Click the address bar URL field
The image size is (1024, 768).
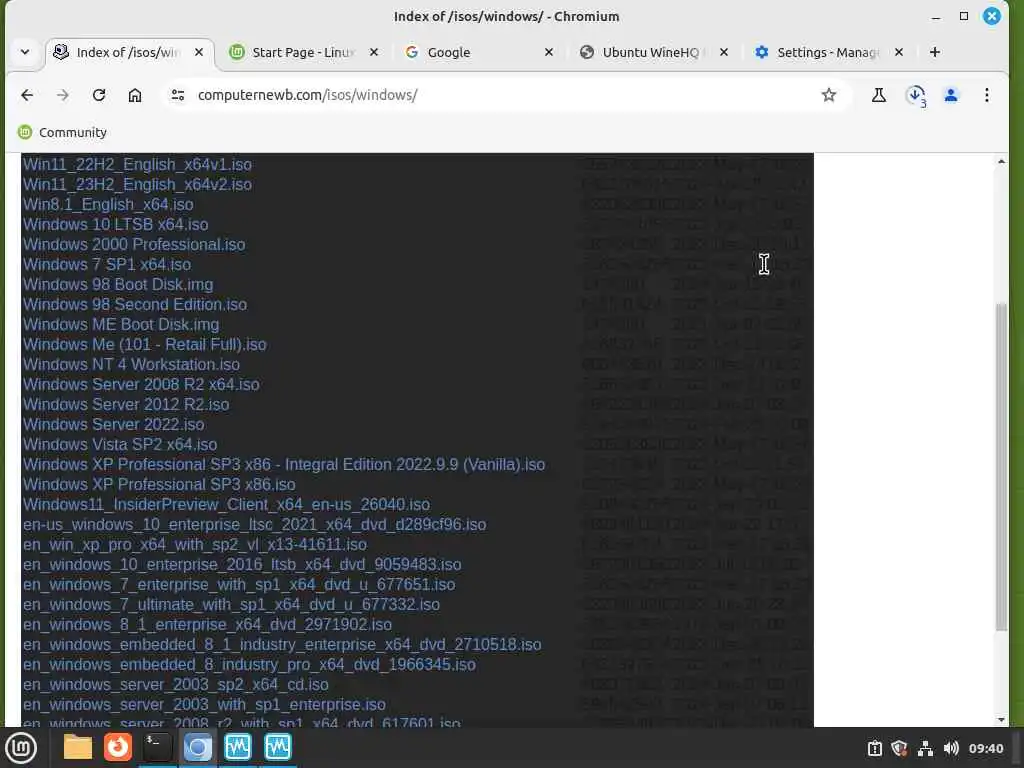(x=503, y=95)
